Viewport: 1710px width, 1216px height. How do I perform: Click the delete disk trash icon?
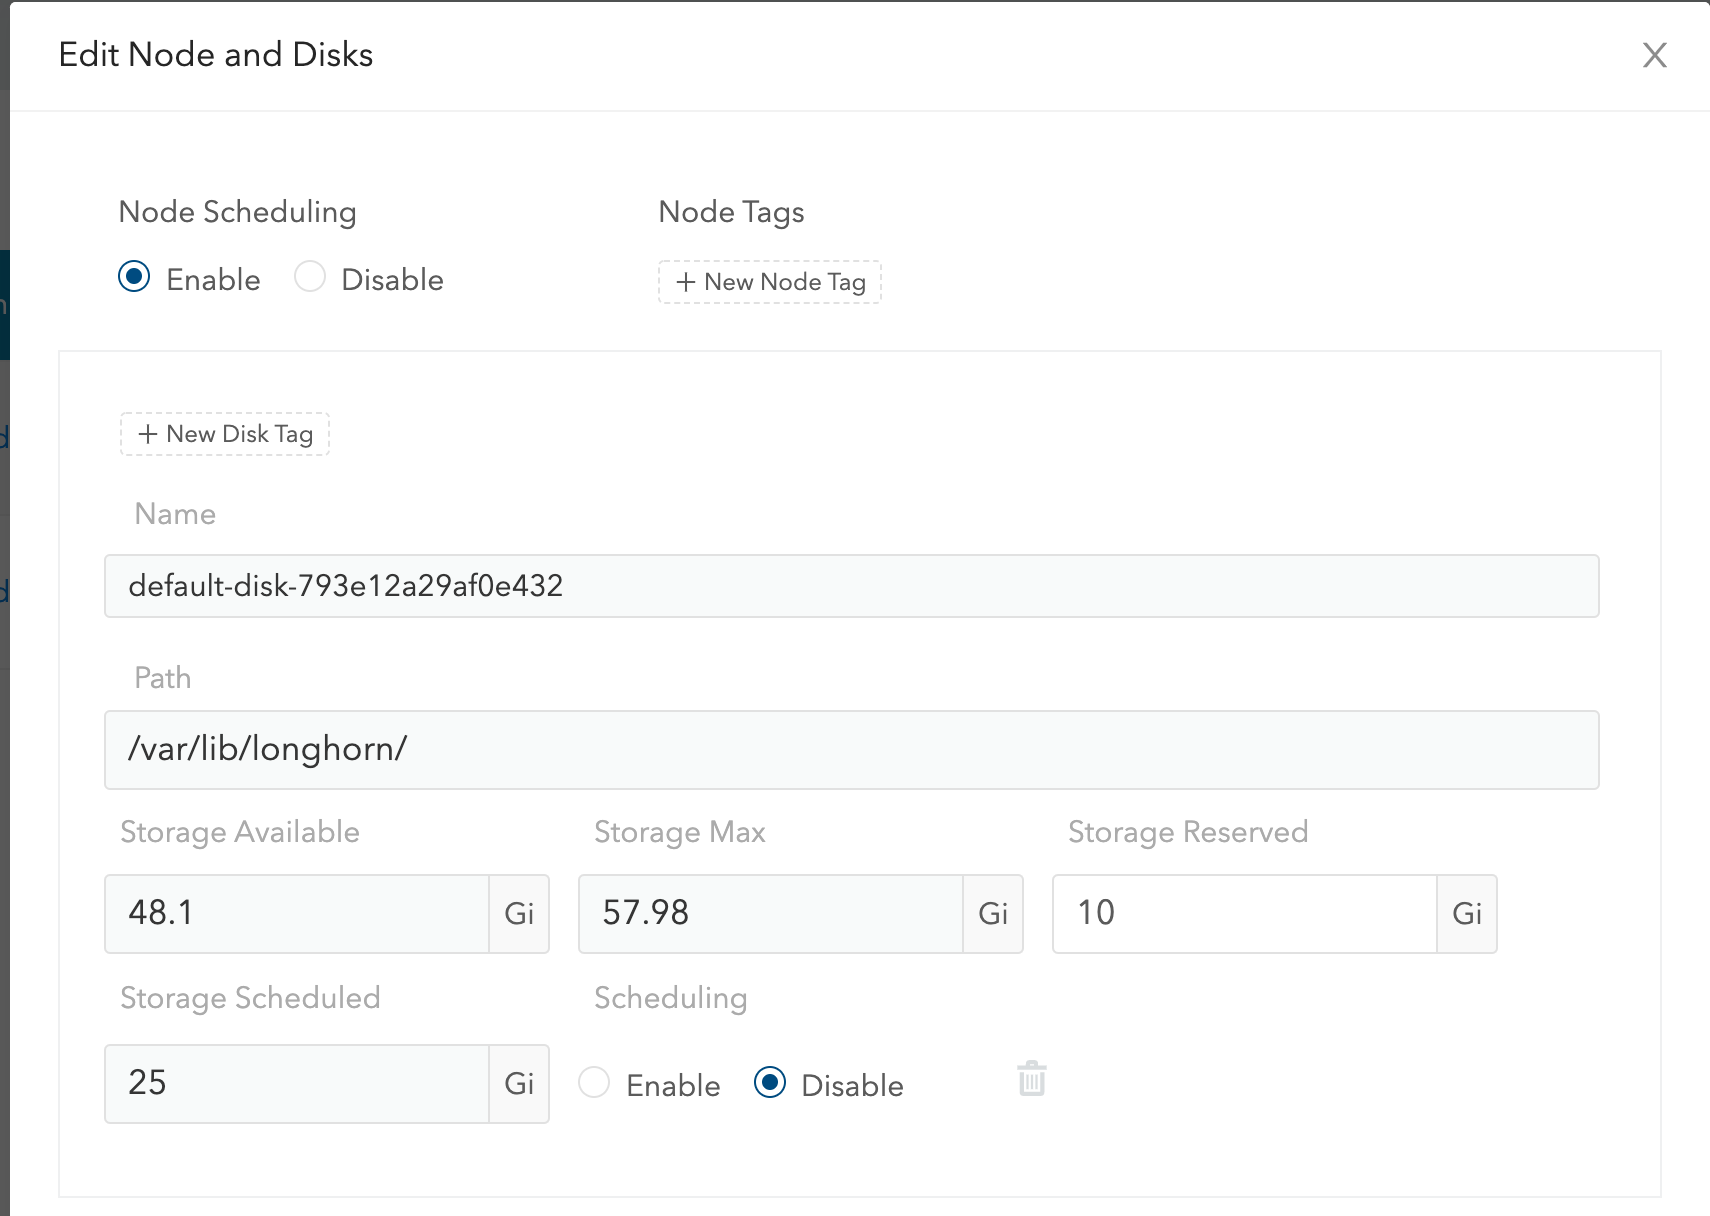coord(1032,1080)
